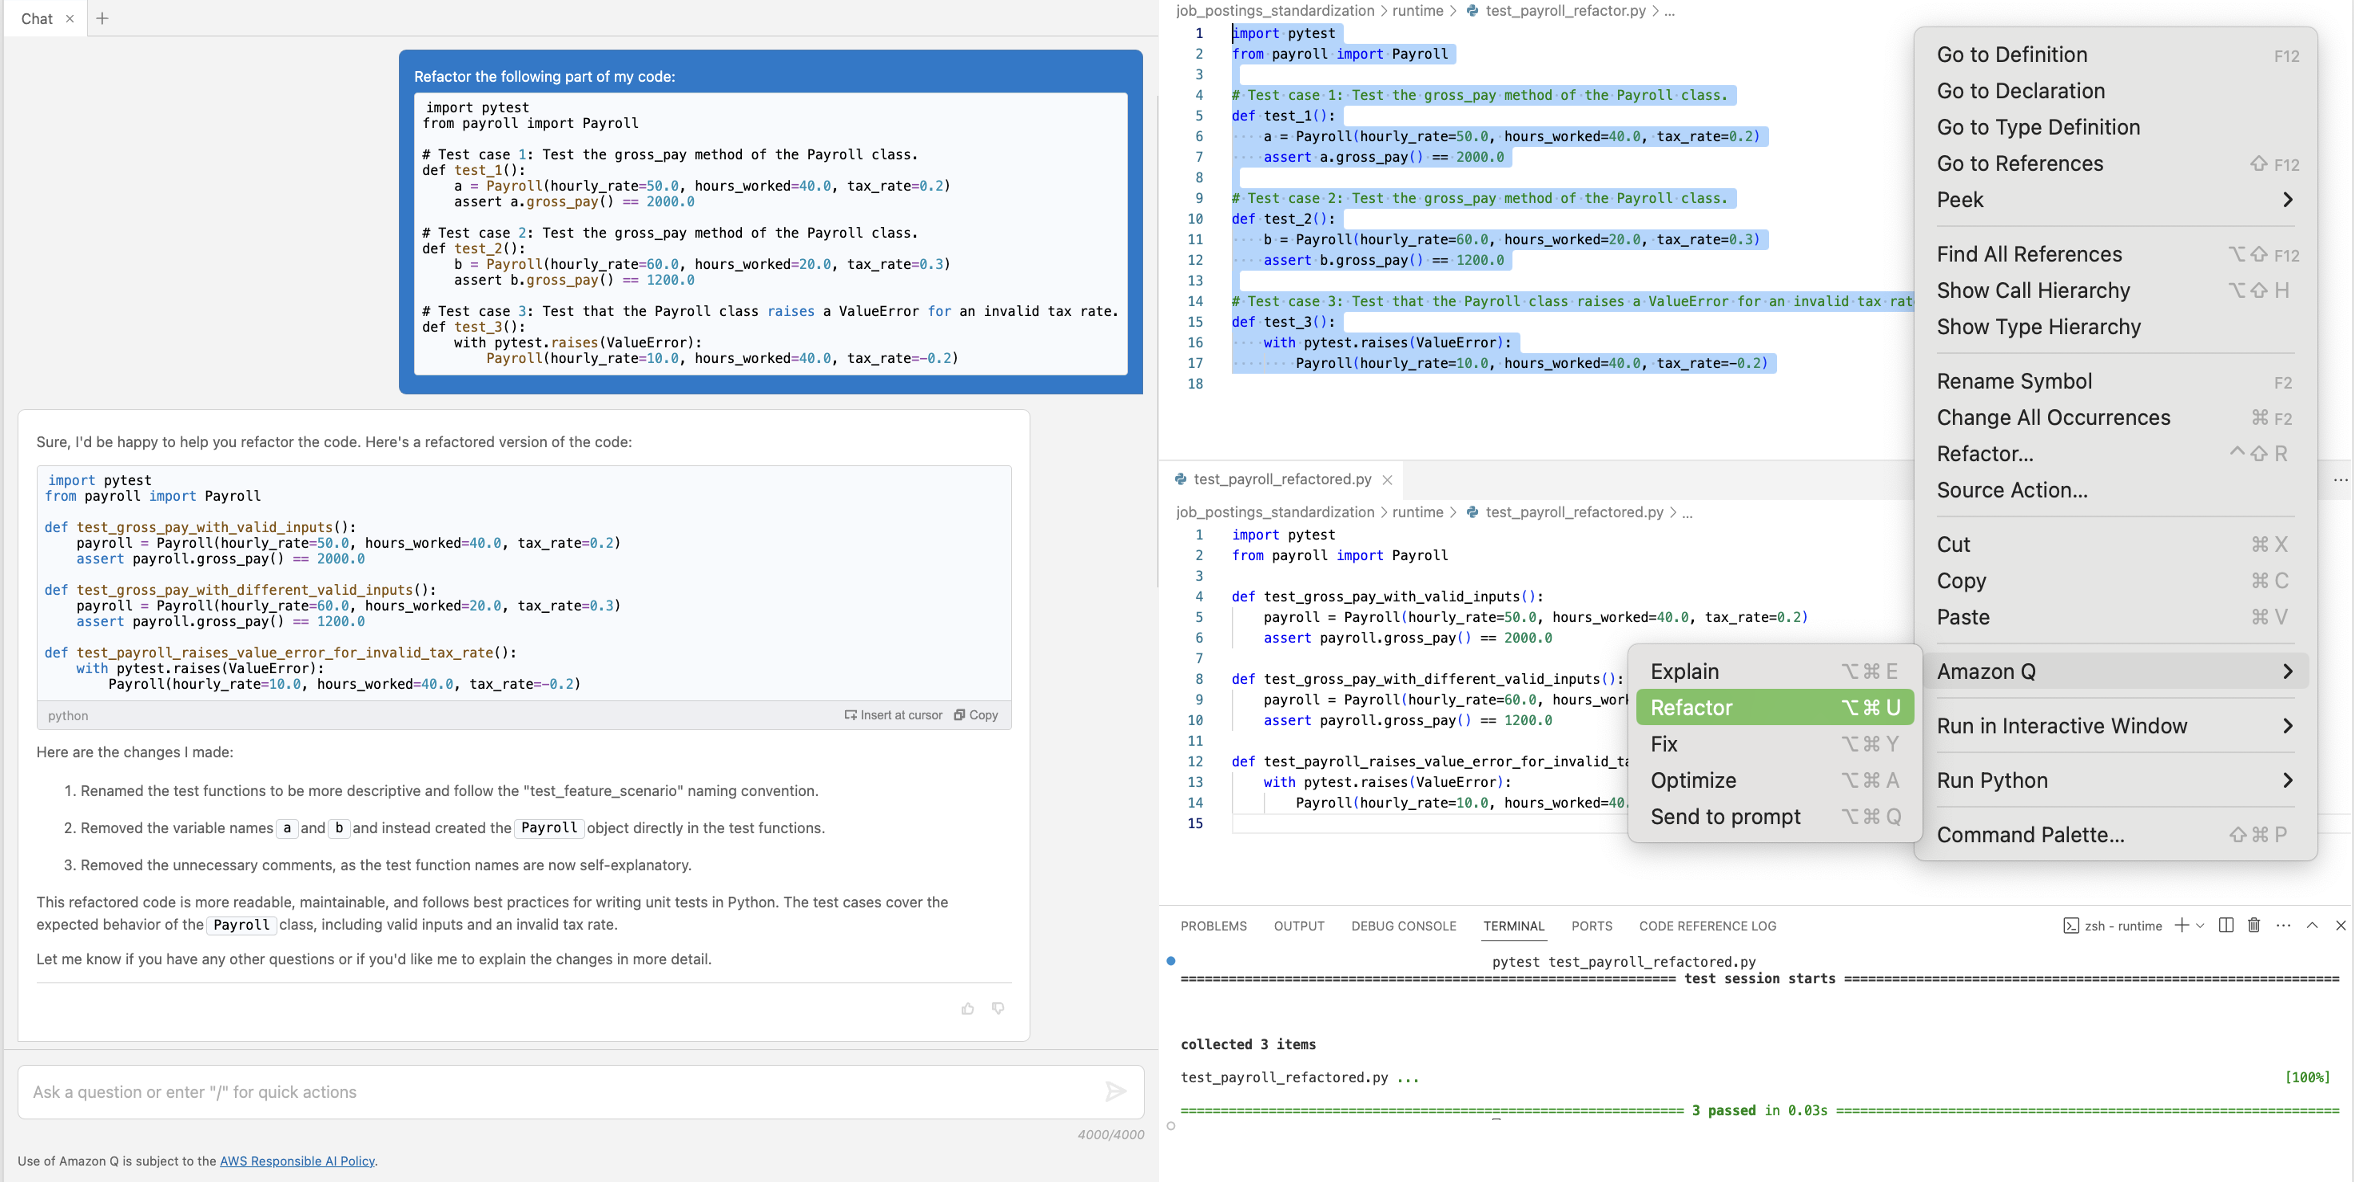
Task: Give the chat response a thumbs up
Action: click(967, 1008)
